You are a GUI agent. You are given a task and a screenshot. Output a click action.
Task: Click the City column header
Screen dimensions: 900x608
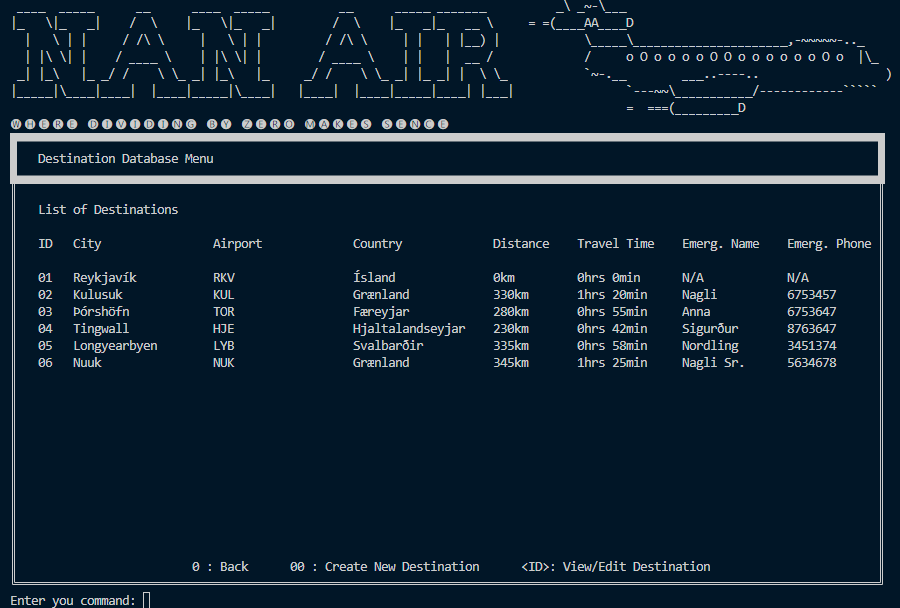coord(87,244)
